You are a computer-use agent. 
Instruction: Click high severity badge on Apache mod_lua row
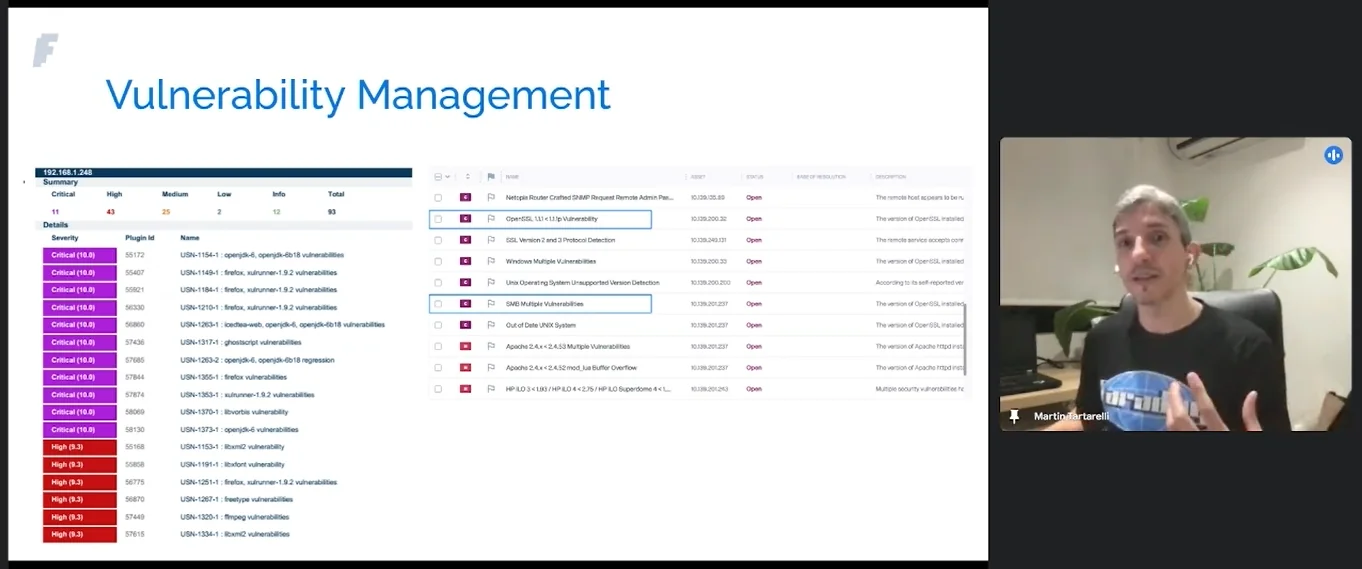465,368
